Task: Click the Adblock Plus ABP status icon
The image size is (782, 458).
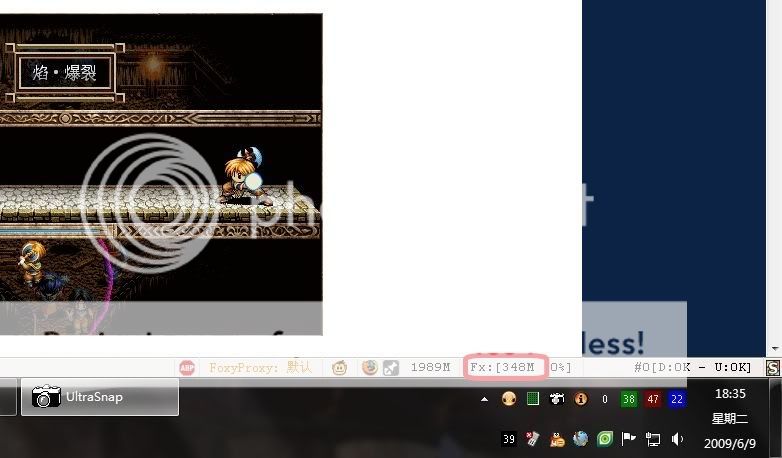Action: 187,368
